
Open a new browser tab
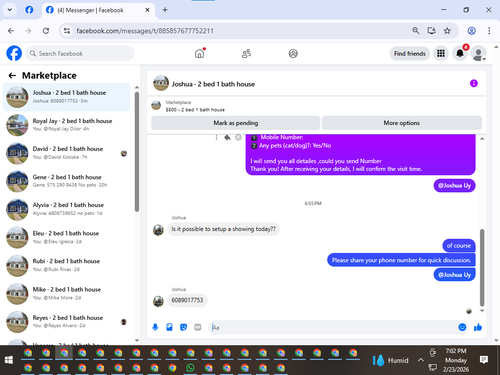click(x=165, y=10)
